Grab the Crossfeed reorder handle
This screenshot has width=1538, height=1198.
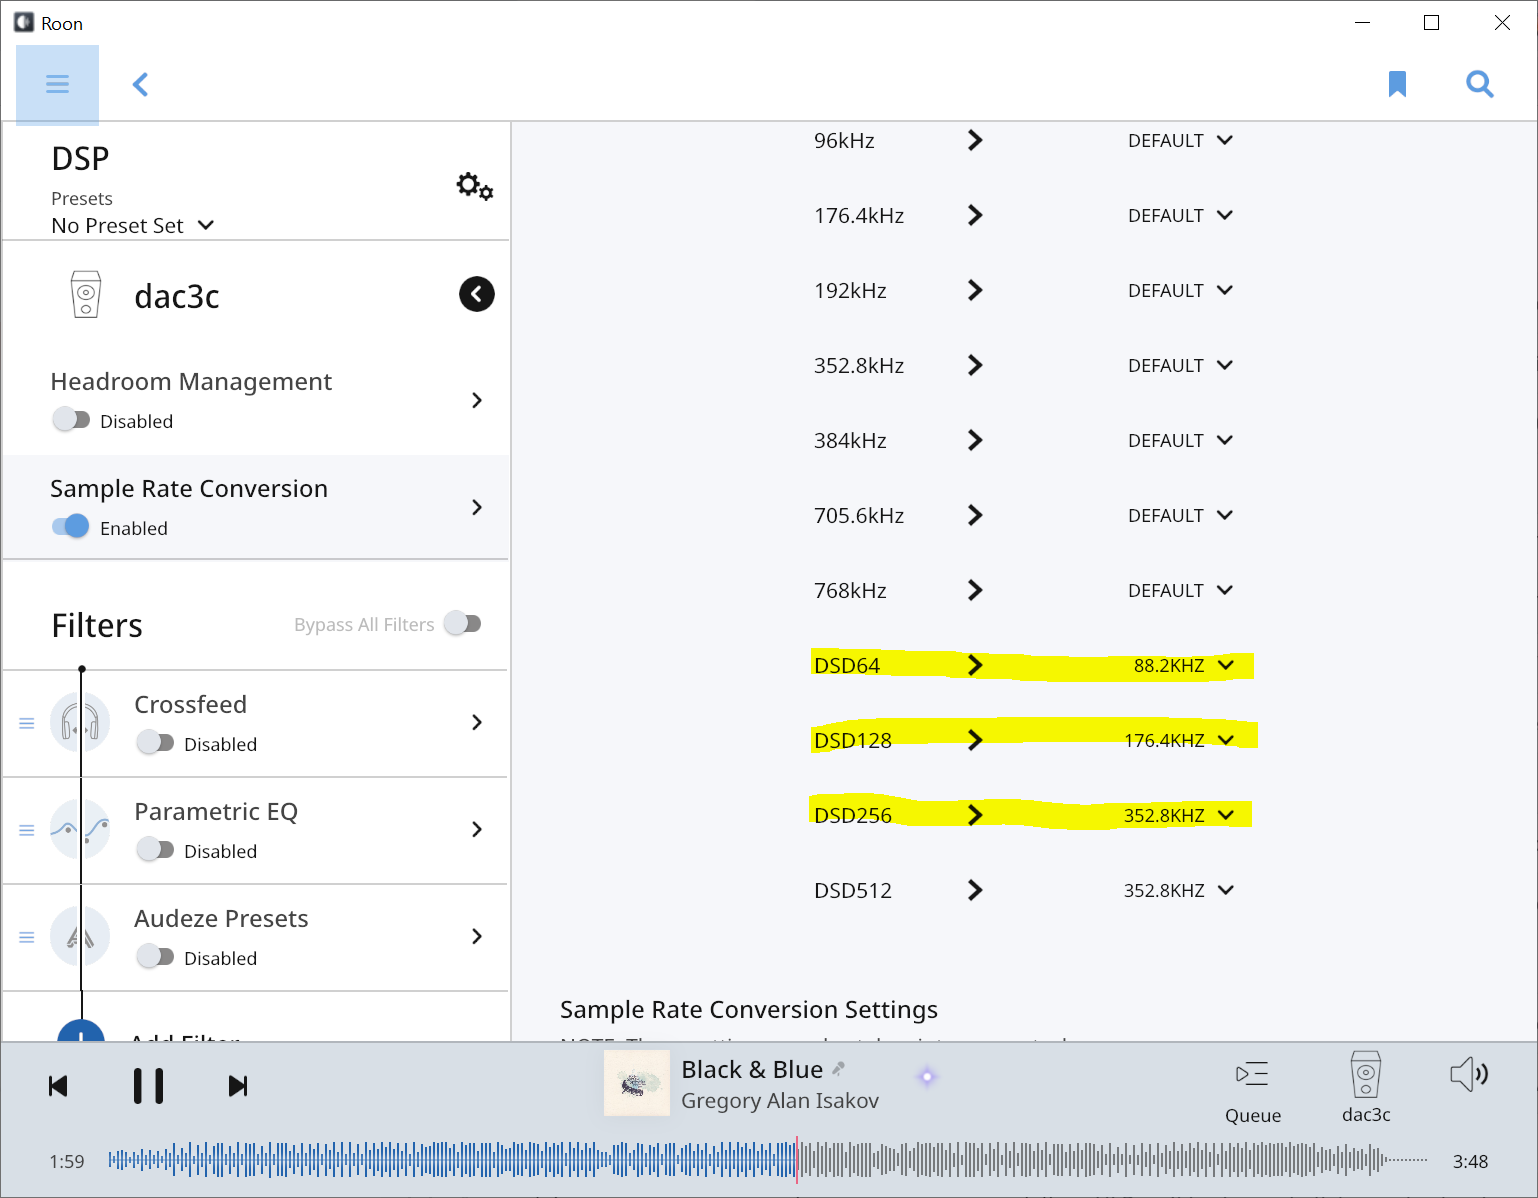pyautogui.click(x=27, y=723)
